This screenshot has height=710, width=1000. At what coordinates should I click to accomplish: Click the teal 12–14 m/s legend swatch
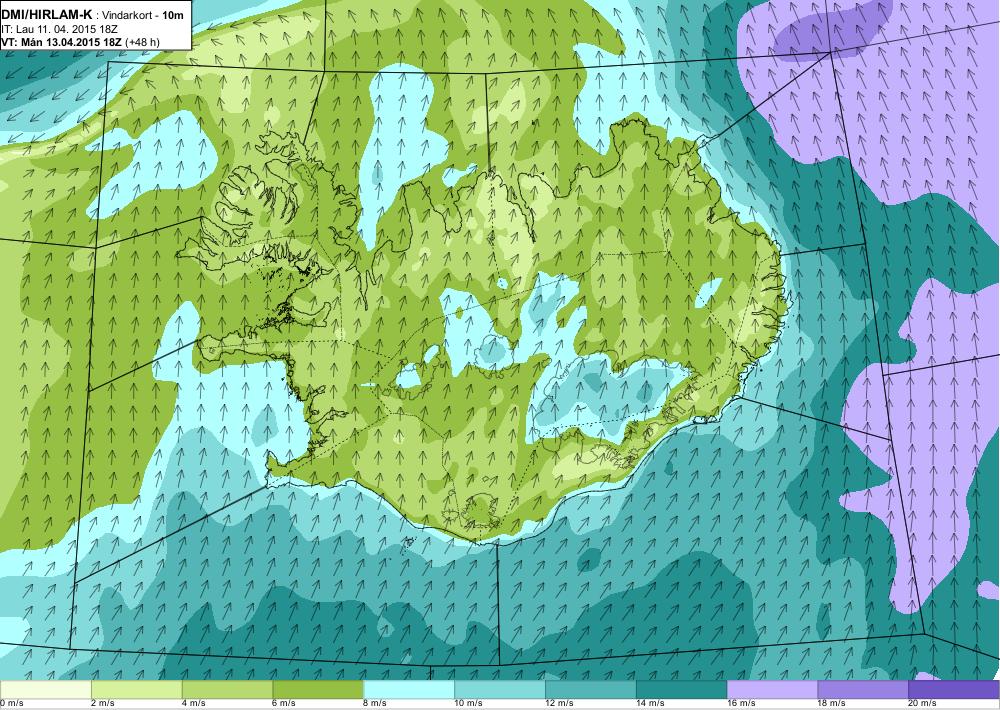point(591,689)
